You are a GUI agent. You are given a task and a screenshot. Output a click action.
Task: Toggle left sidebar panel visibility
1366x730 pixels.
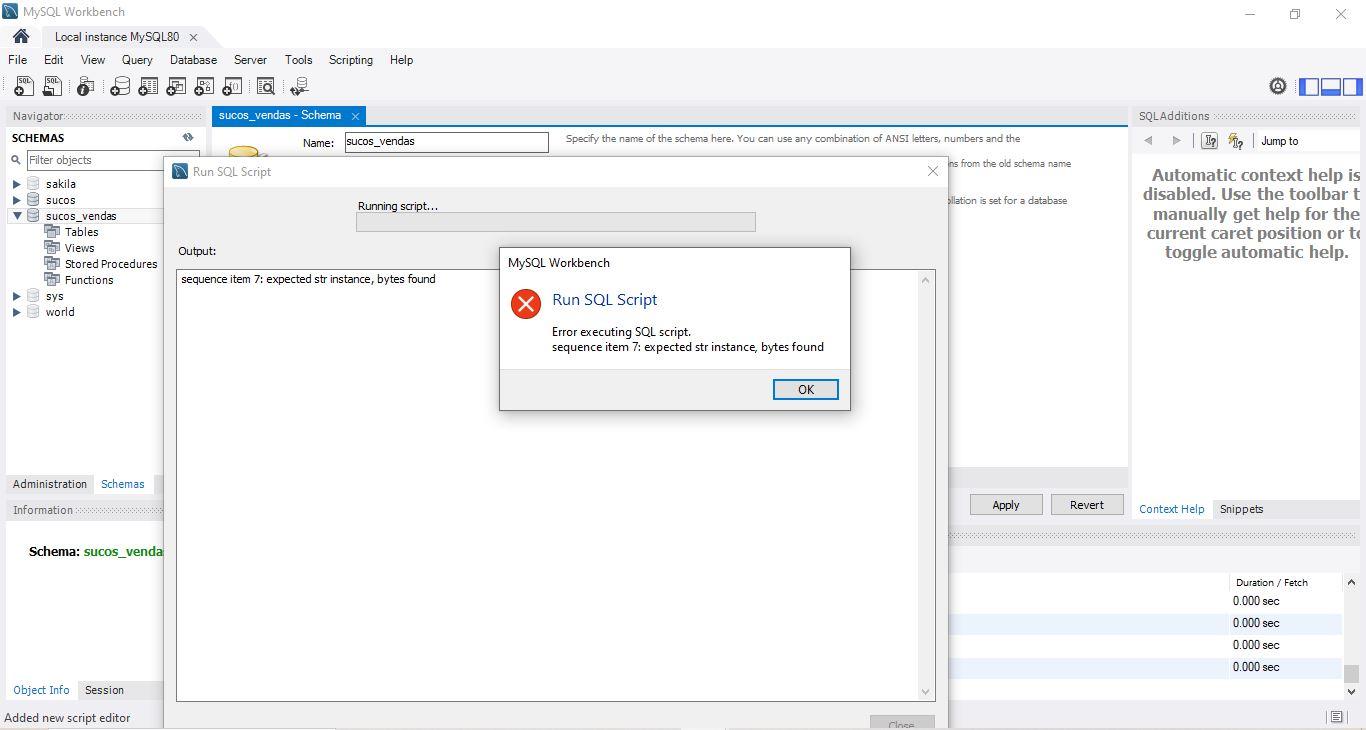(x=1309, y=87)
